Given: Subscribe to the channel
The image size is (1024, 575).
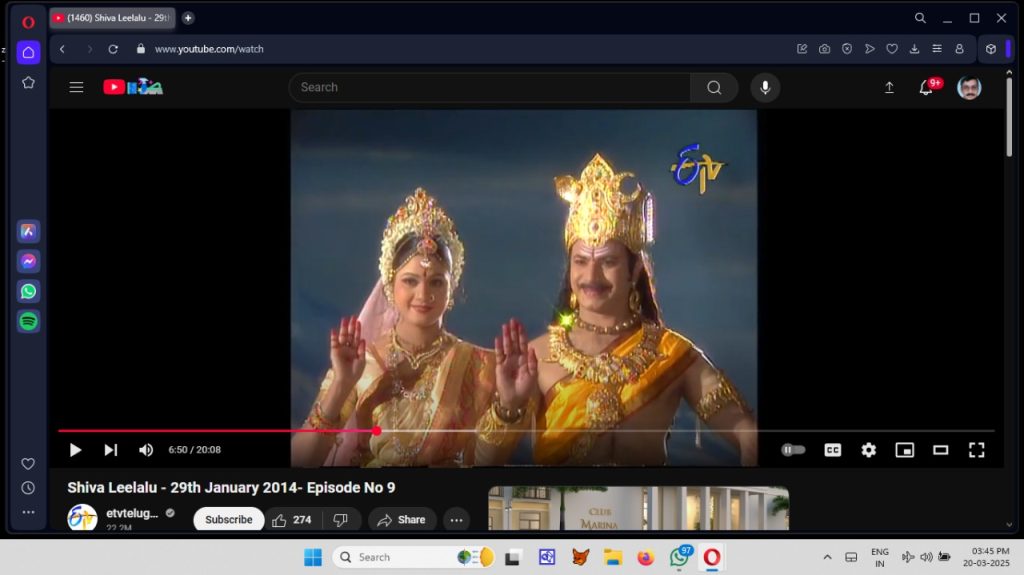Looking at the screenshot, I should tap(229, 519).
